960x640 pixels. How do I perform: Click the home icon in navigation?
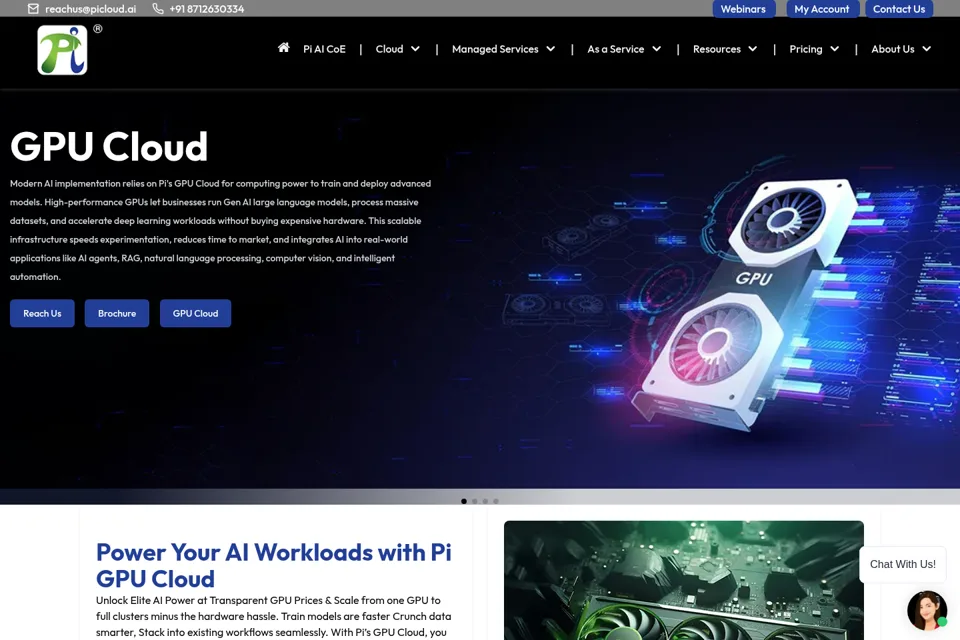pos(283,48)
